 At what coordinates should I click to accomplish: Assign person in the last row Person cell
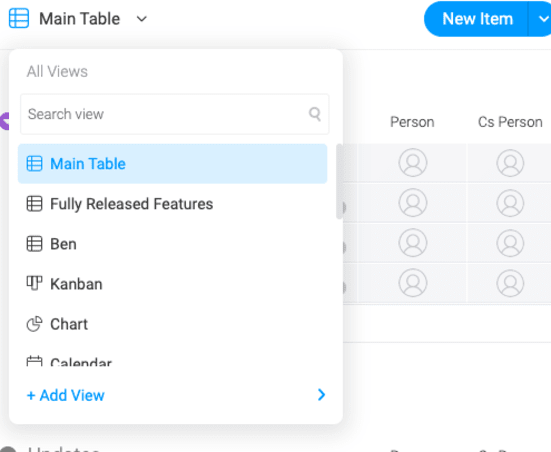click(x=413, y=283)
